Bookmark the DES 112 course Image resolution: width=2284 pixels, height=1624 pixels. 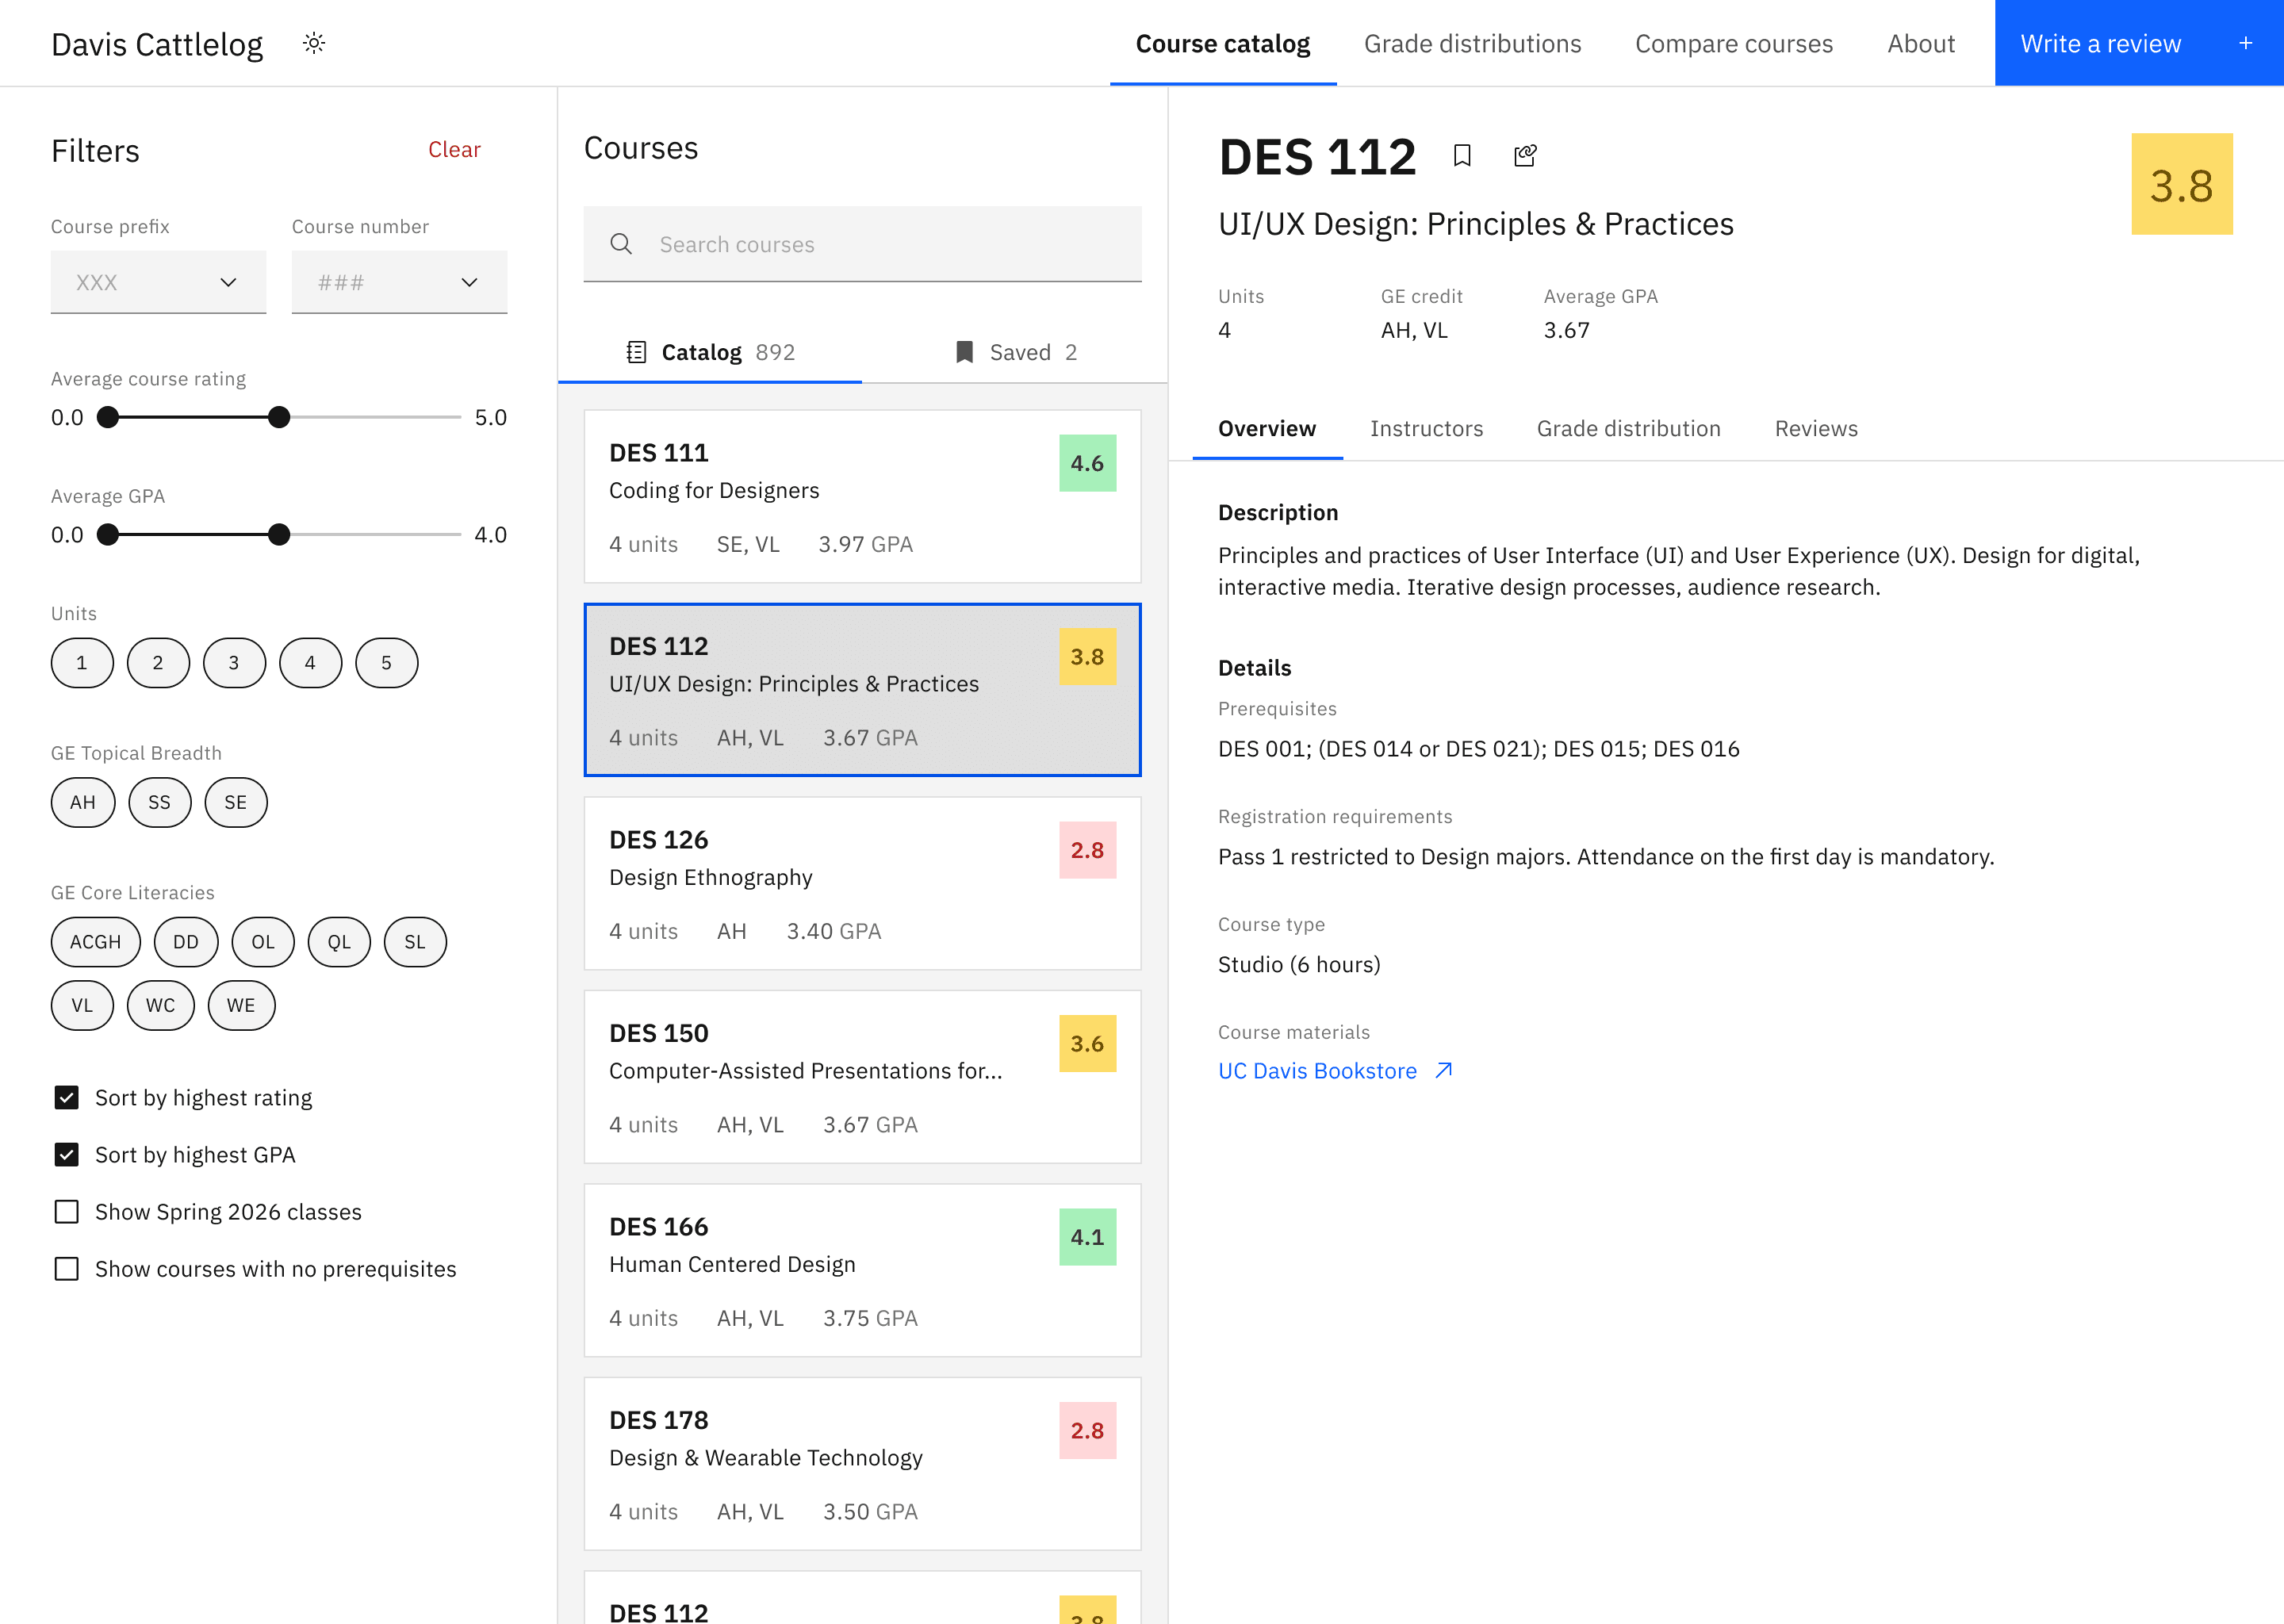click(x=1462, y=155)
